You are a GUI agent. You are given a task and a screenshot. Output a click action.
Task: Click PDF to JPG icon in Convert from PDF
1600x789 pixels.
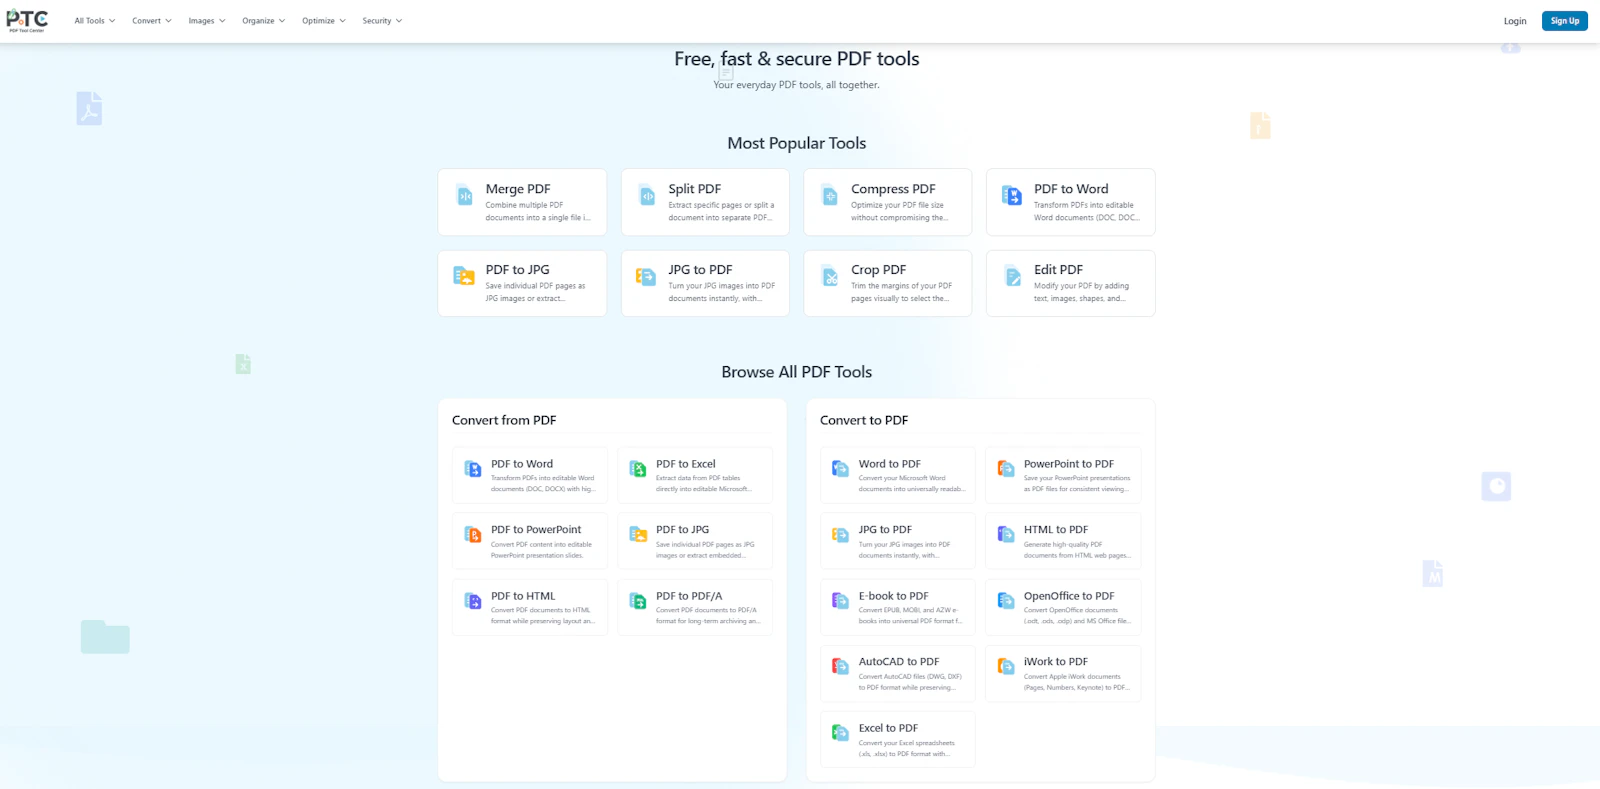point(638,535)
